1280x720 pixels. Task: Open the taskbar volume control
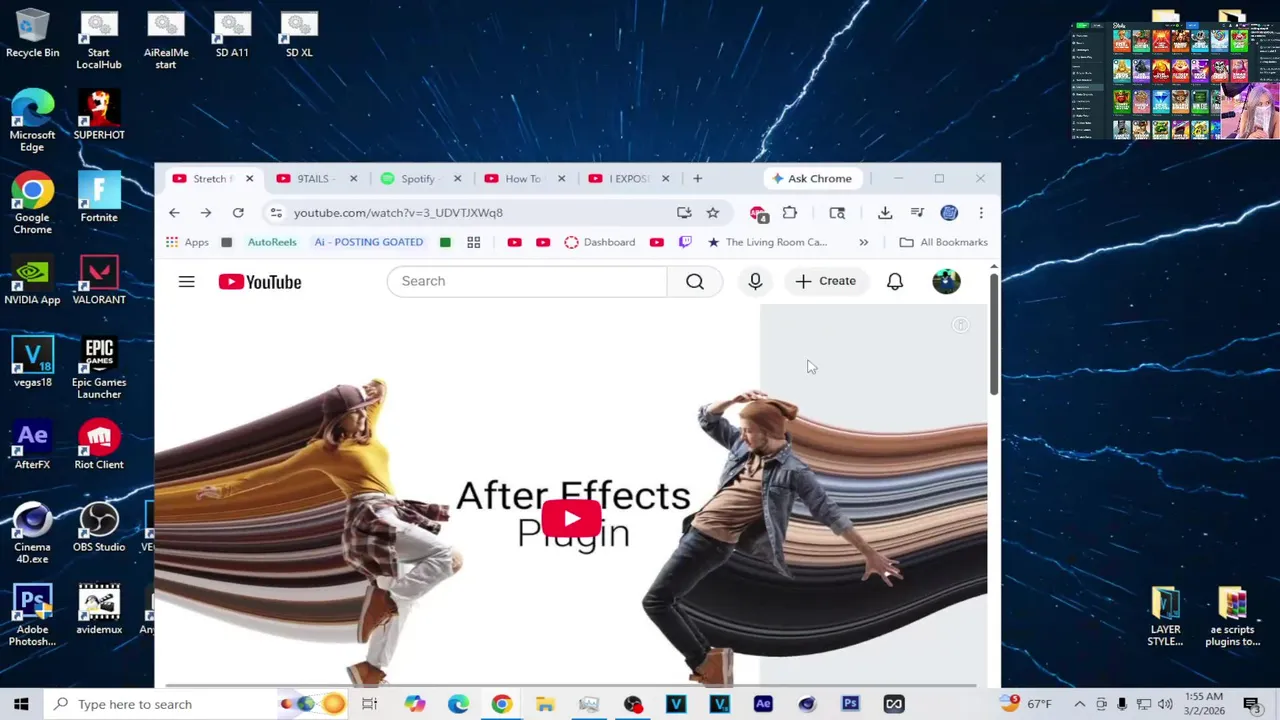(1165, 704)
